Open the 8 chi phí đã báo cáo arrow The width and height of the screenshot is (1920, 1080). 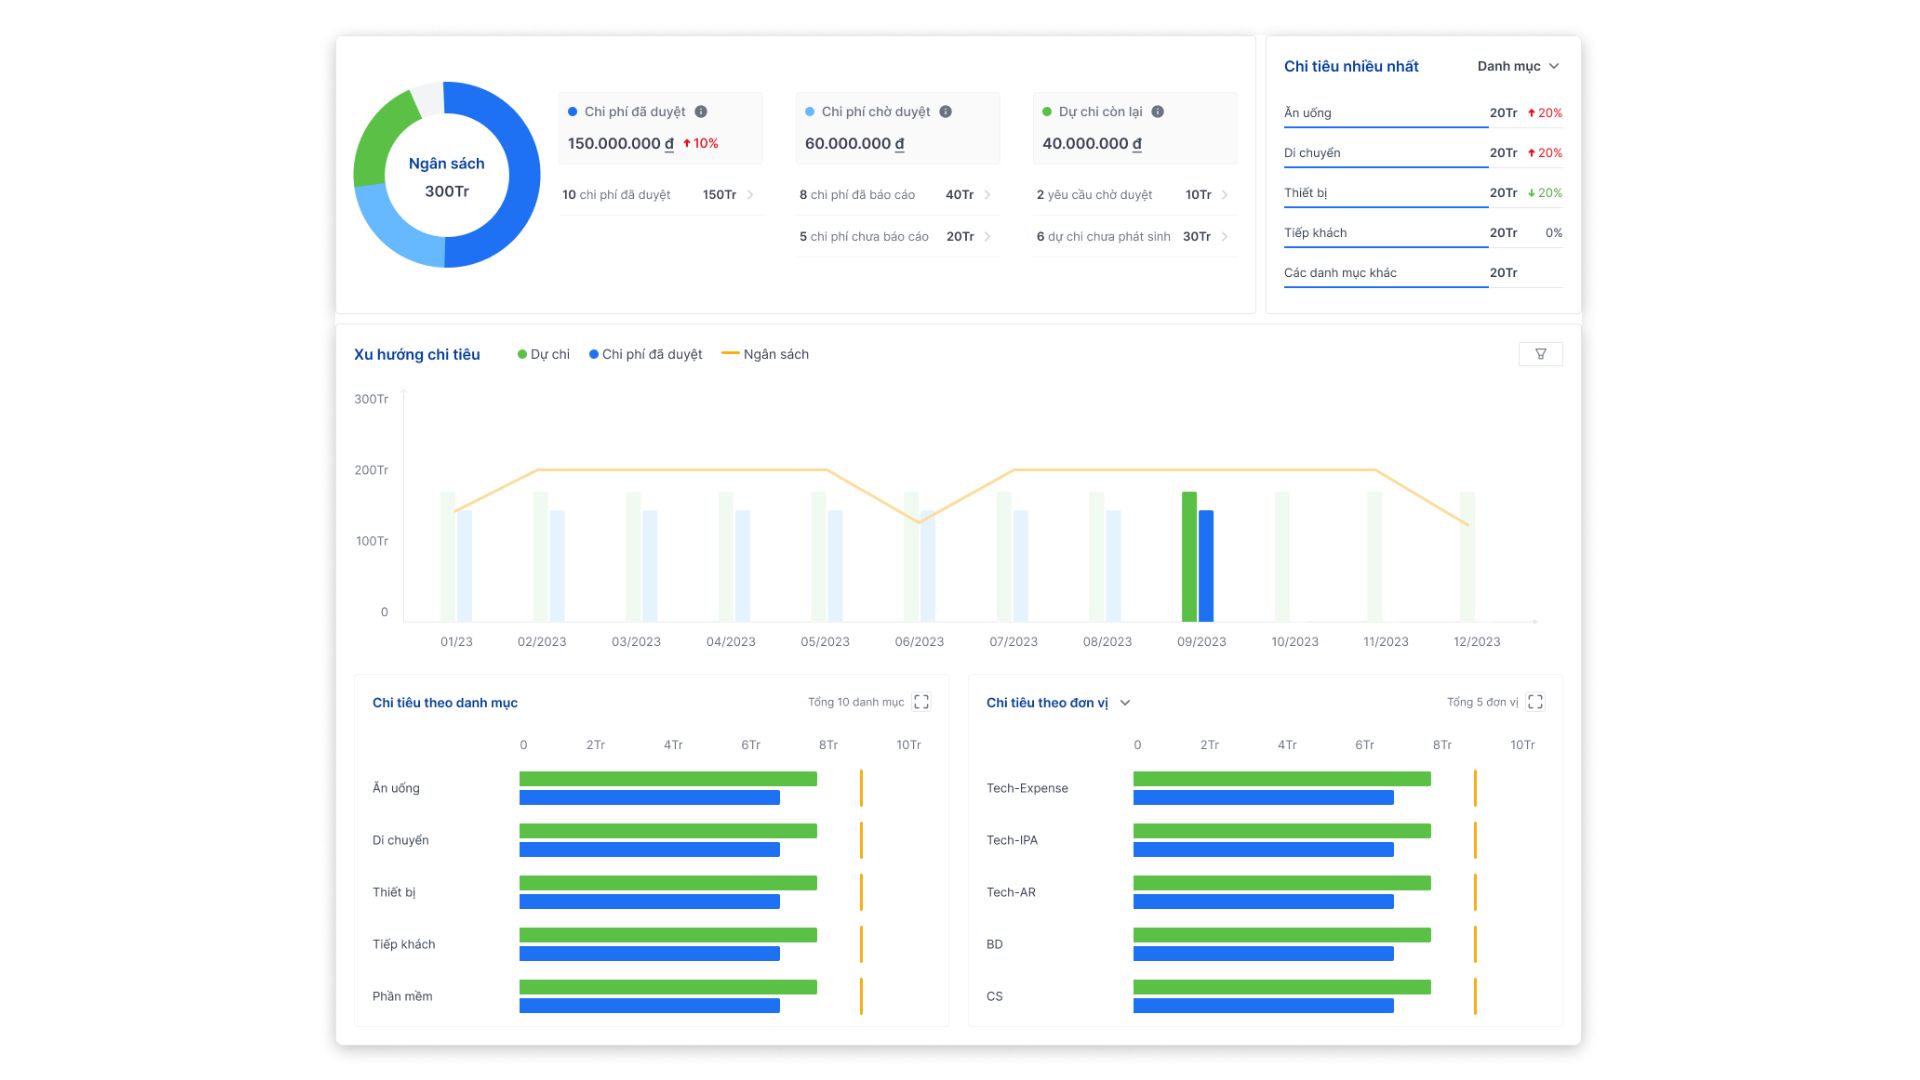[x=987, y=195]
